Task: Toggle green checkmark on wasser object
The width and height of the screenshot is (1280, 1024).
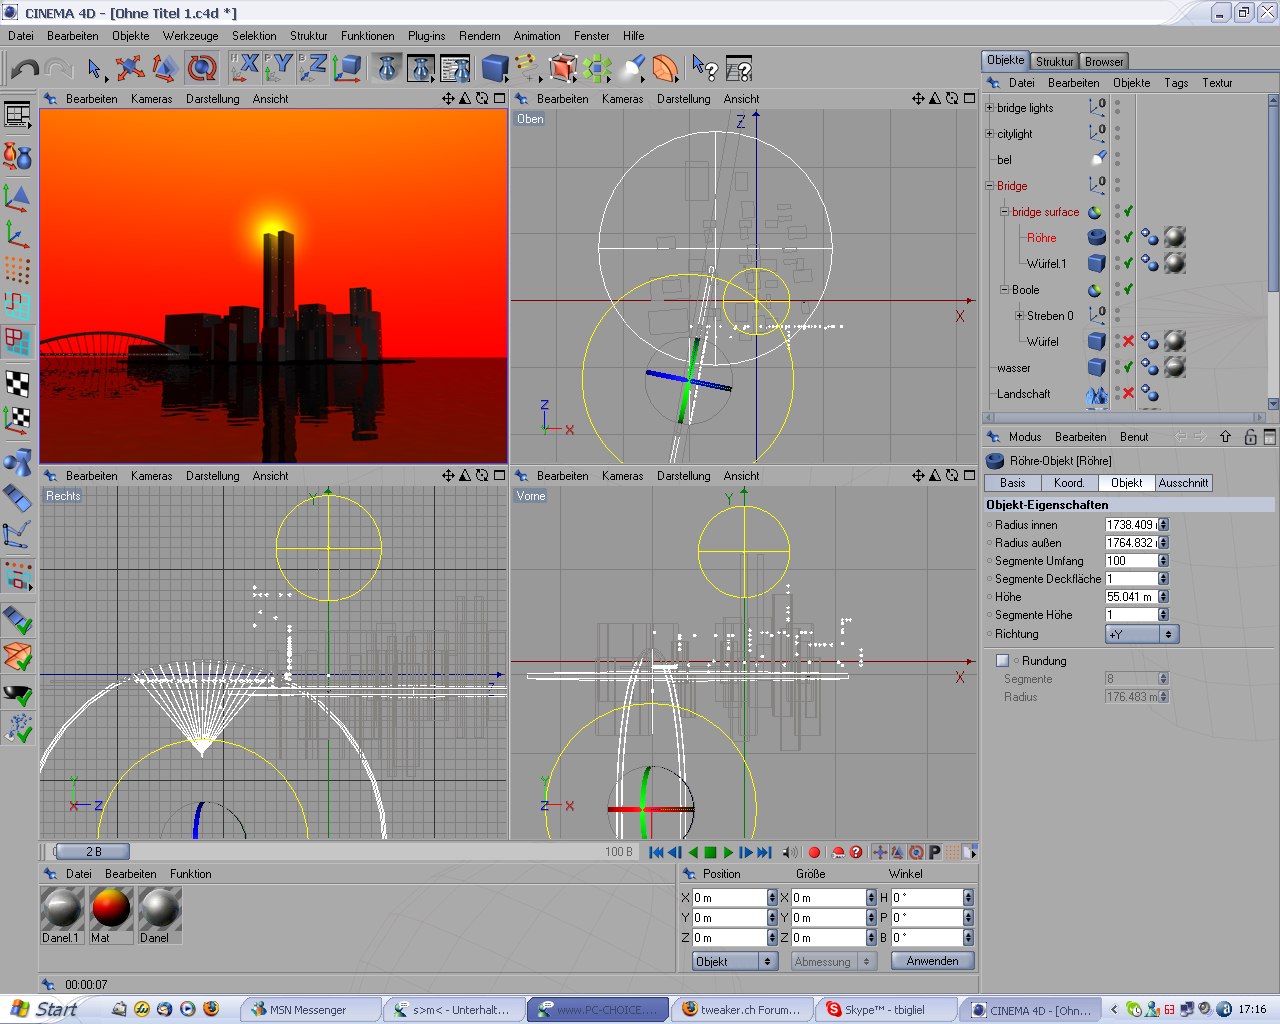Action: point(1128,367)
